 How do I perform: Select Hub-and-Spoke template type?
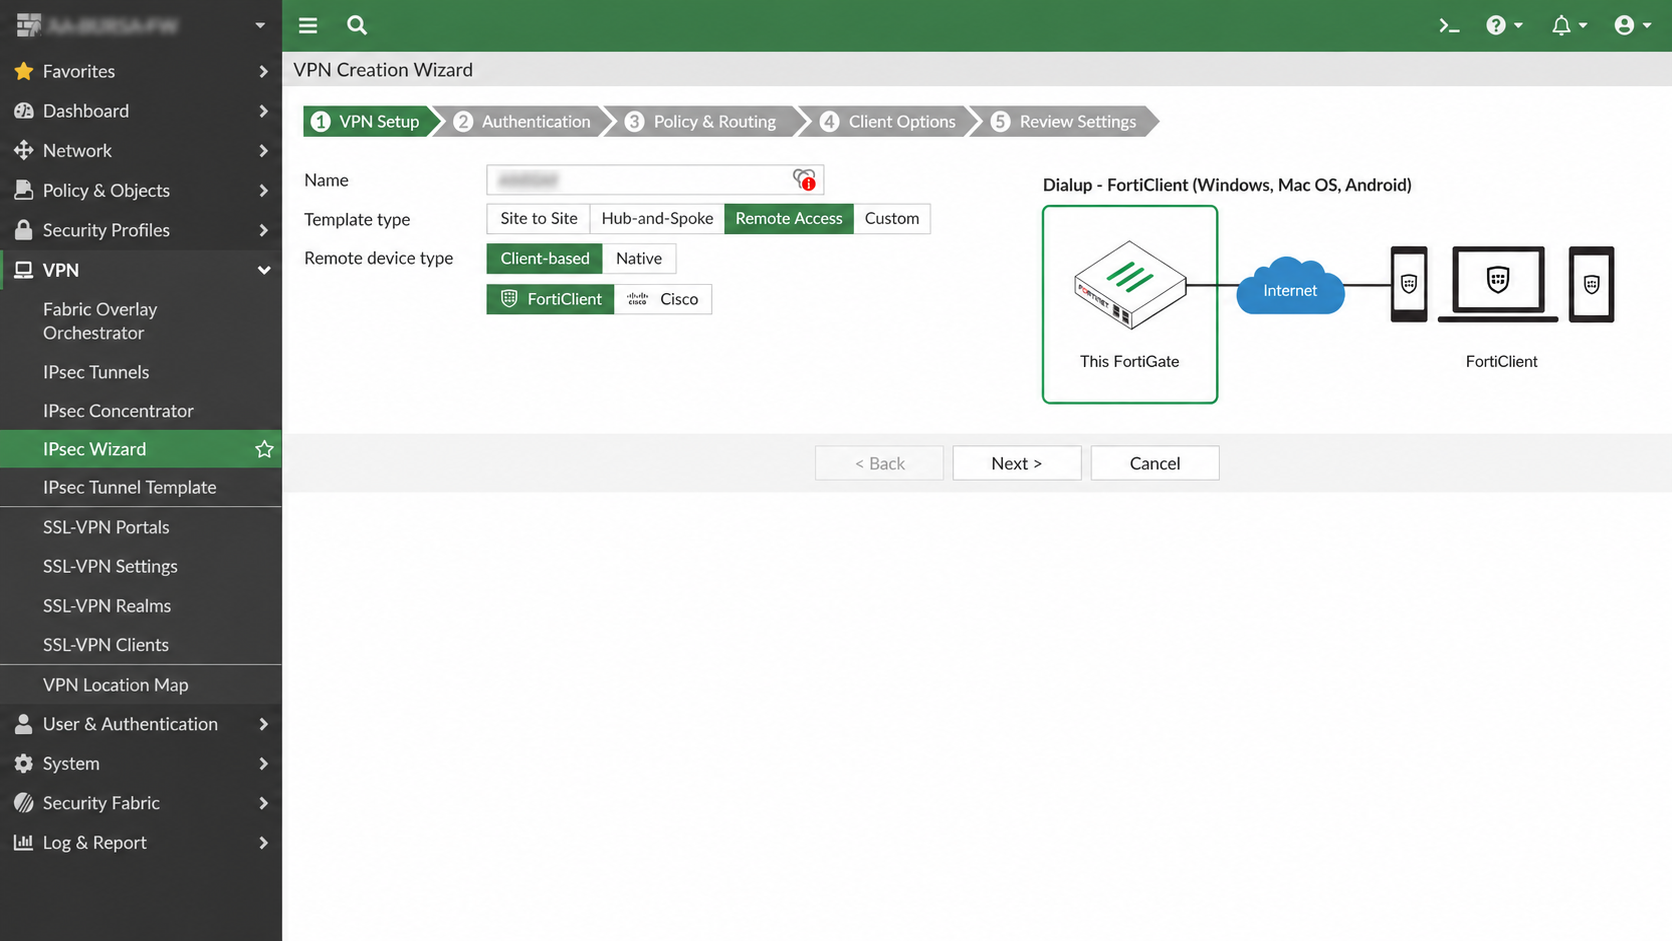pyautogui.click(x=657, y=219)
